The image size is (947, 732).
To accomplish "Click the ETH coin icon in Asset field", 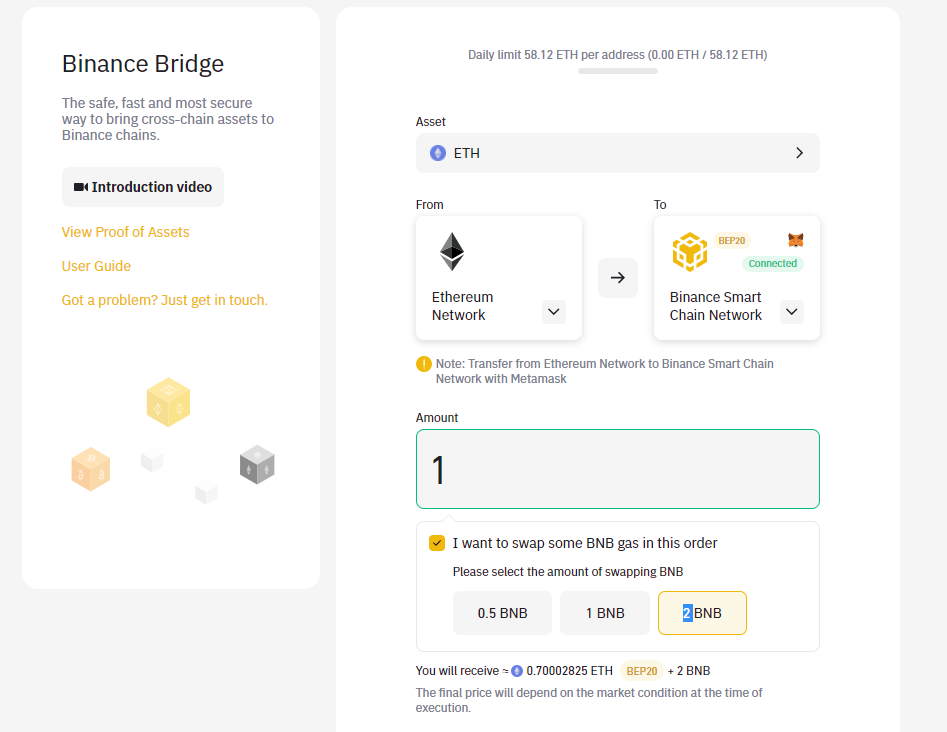I will (438, 153).
